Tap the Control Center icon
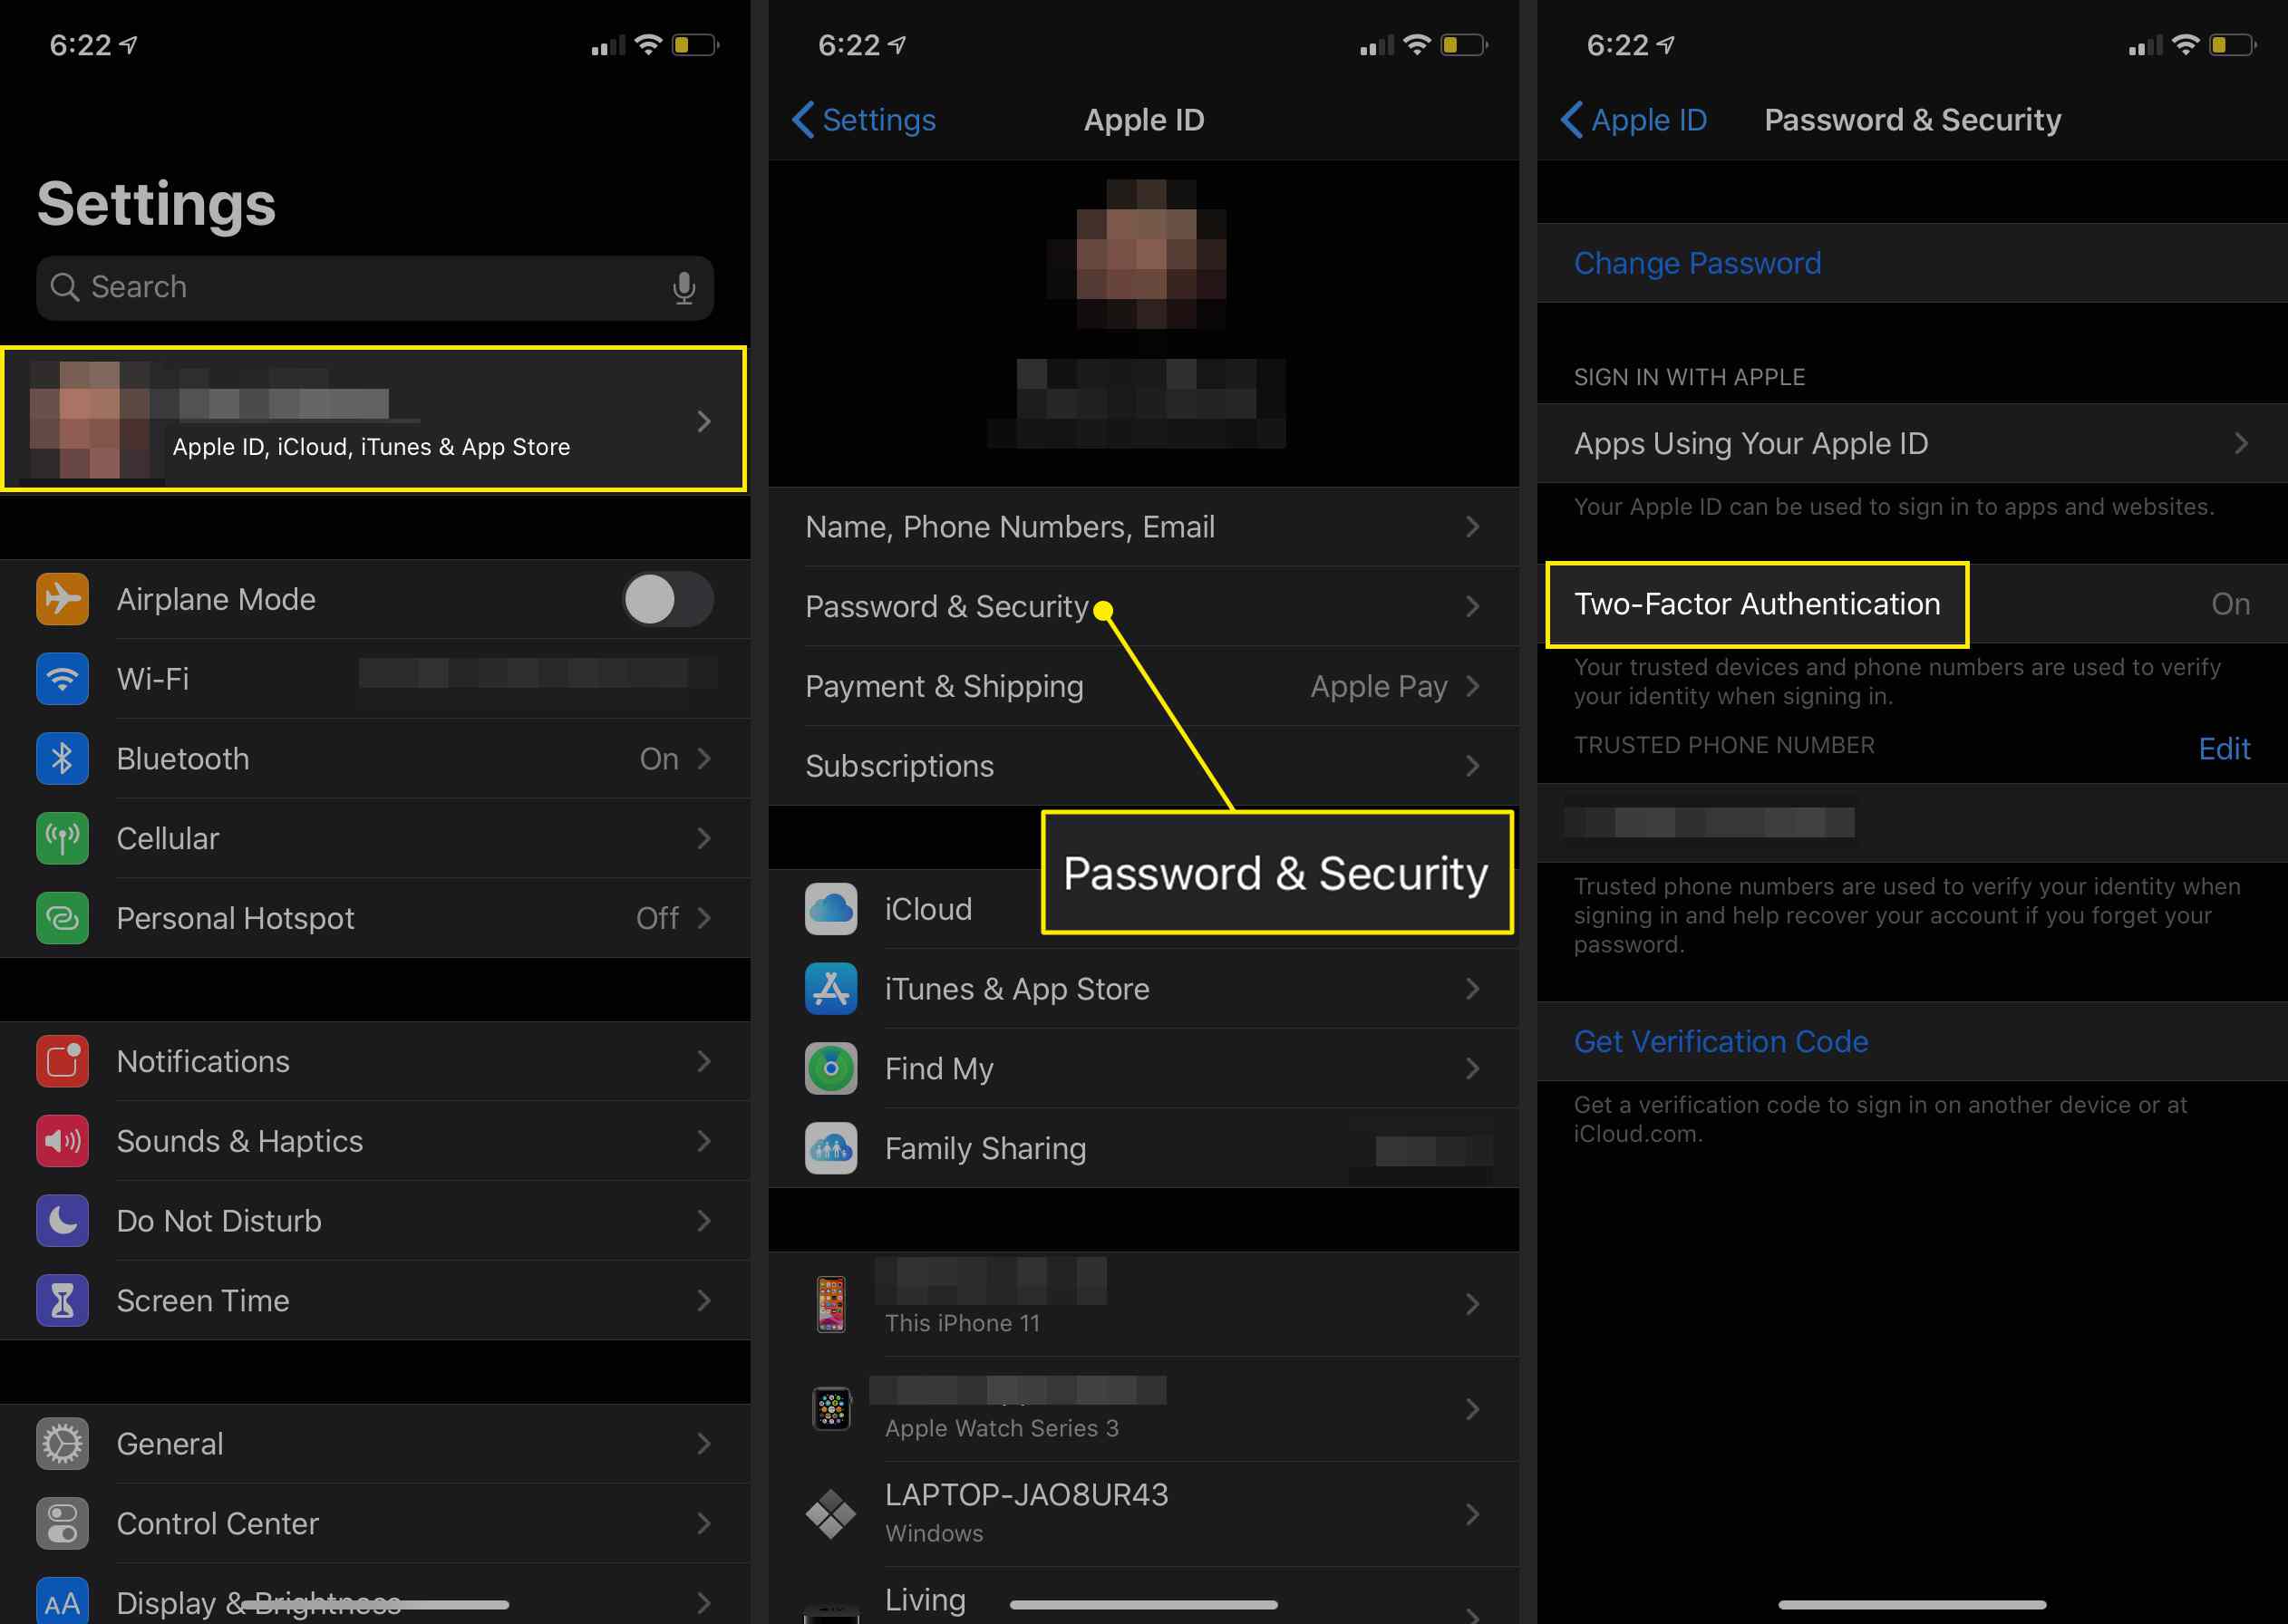The width and height of the screenshot is (2288, 1624). pyautogui.click(x=62, y=1523)
